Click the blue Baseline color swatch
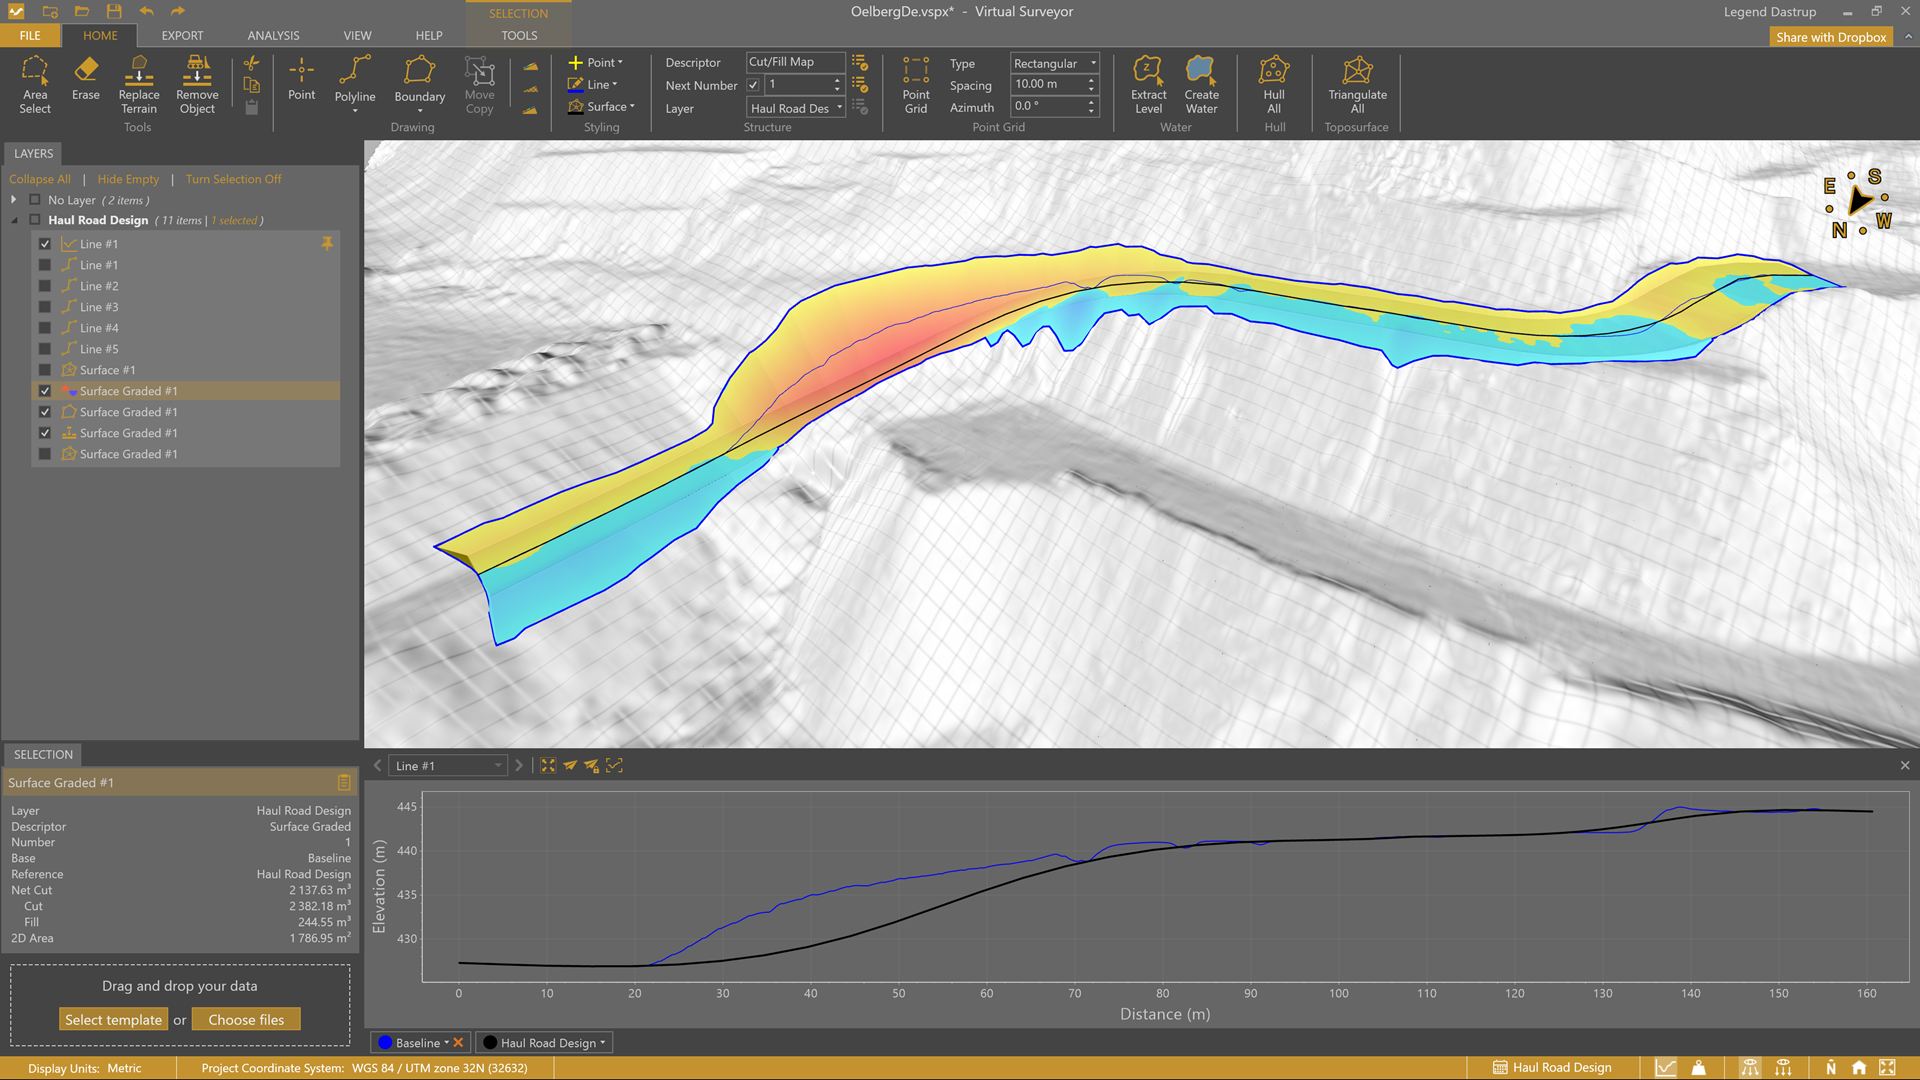1920x1080 pixels. click(x=385, y=1043)
